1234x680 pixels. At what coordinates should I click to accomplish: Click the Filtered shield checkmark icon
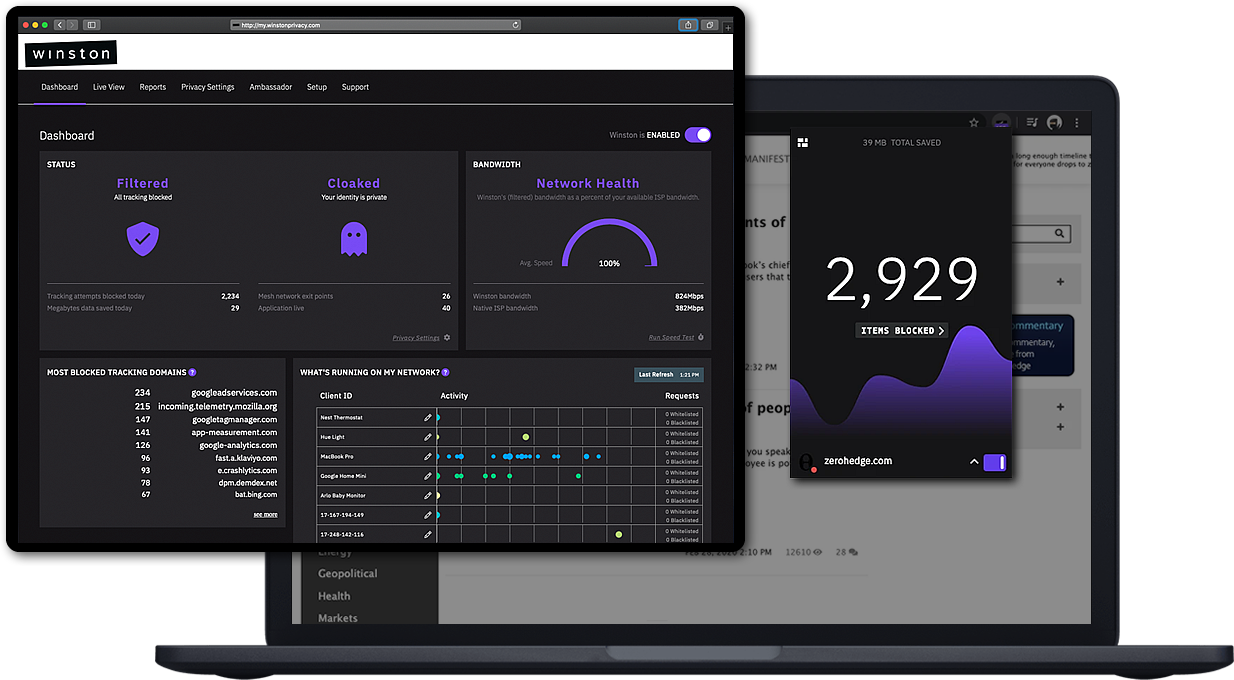pos(142,239)
